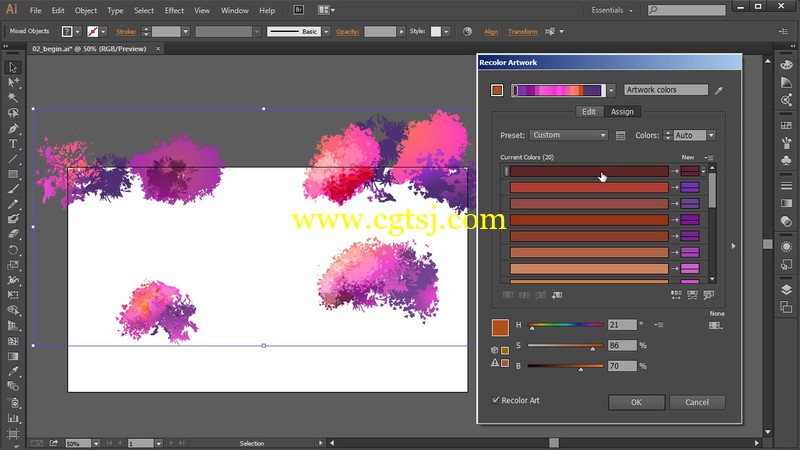Toggle the Recolor Art checkbox
Viewport: 800px width, 450px height.
click(495, 400)
